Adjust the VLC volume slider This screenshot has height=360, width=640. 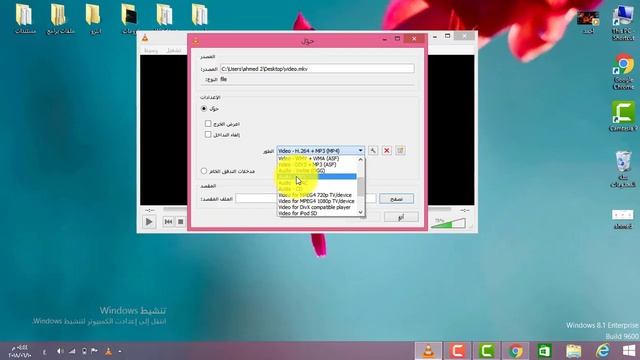[448, 223]
